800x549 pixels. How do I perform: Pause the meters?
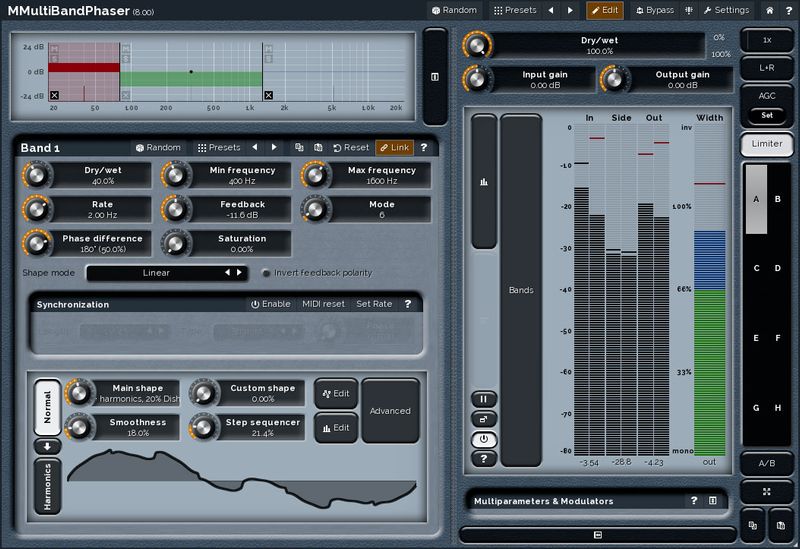484,399
